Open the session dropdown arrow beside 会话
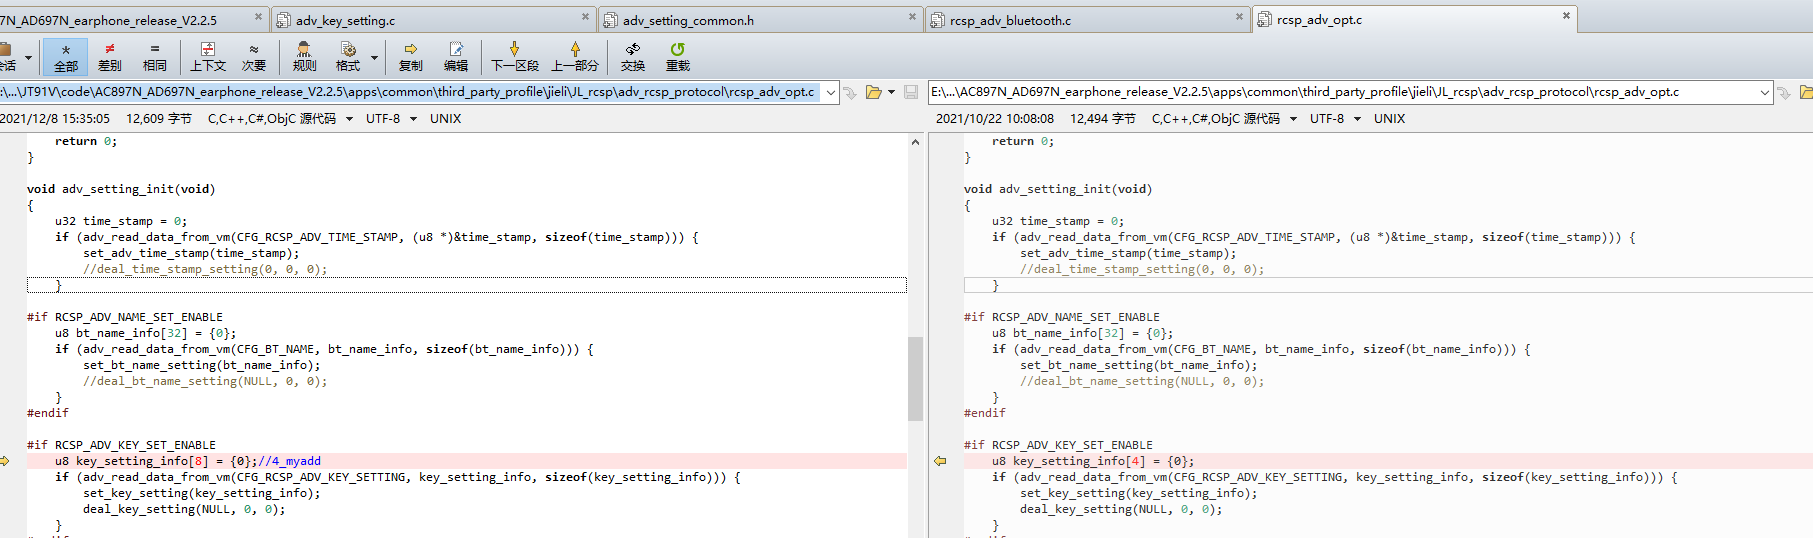1813x538 pixels. click(28, 58)
